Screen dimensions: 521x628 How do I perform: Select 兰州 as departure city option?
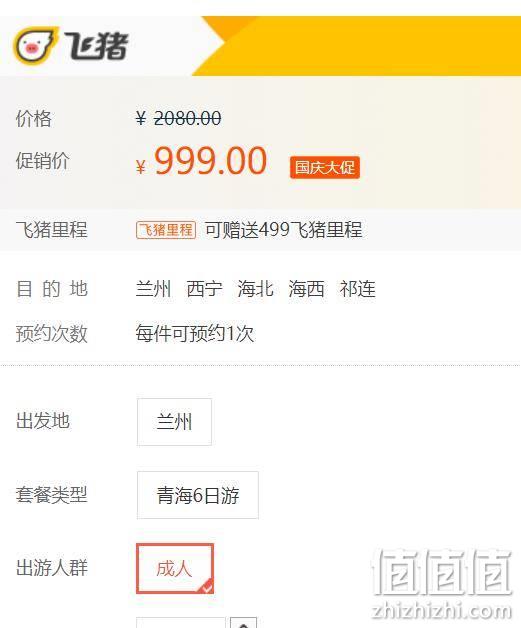[x=174, y=422]
